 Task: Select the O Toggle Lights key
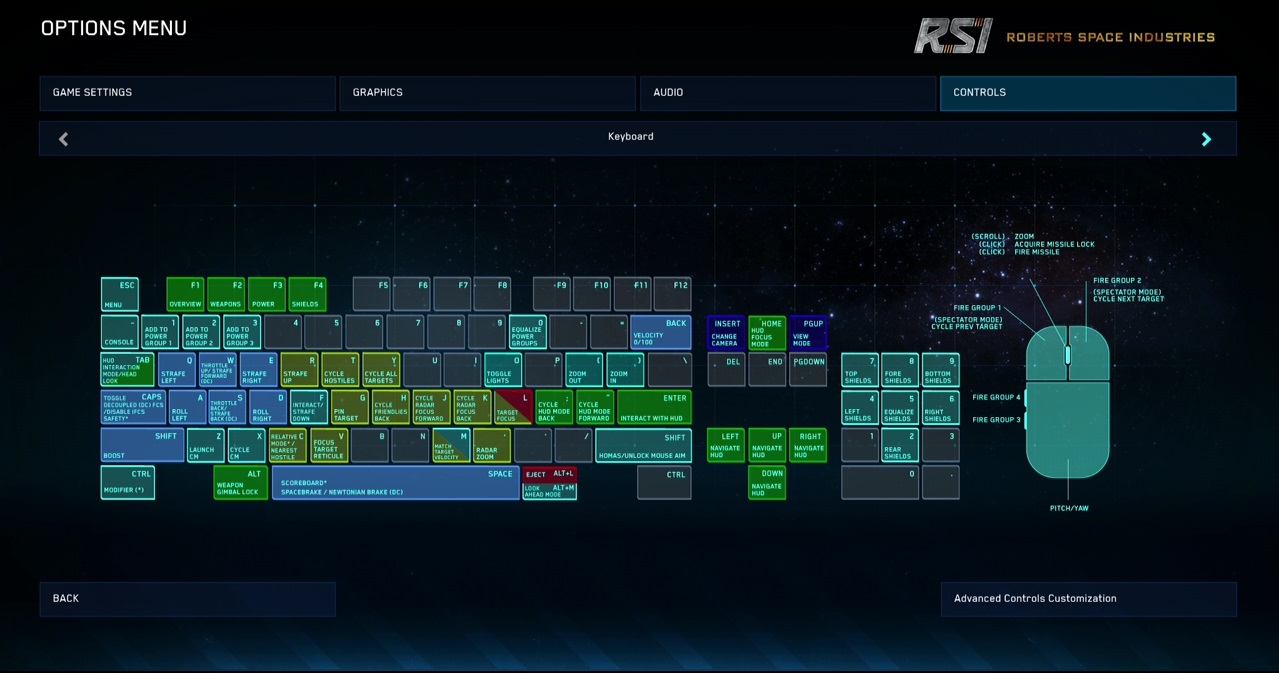pyautogui.click(x=502, y=370)
